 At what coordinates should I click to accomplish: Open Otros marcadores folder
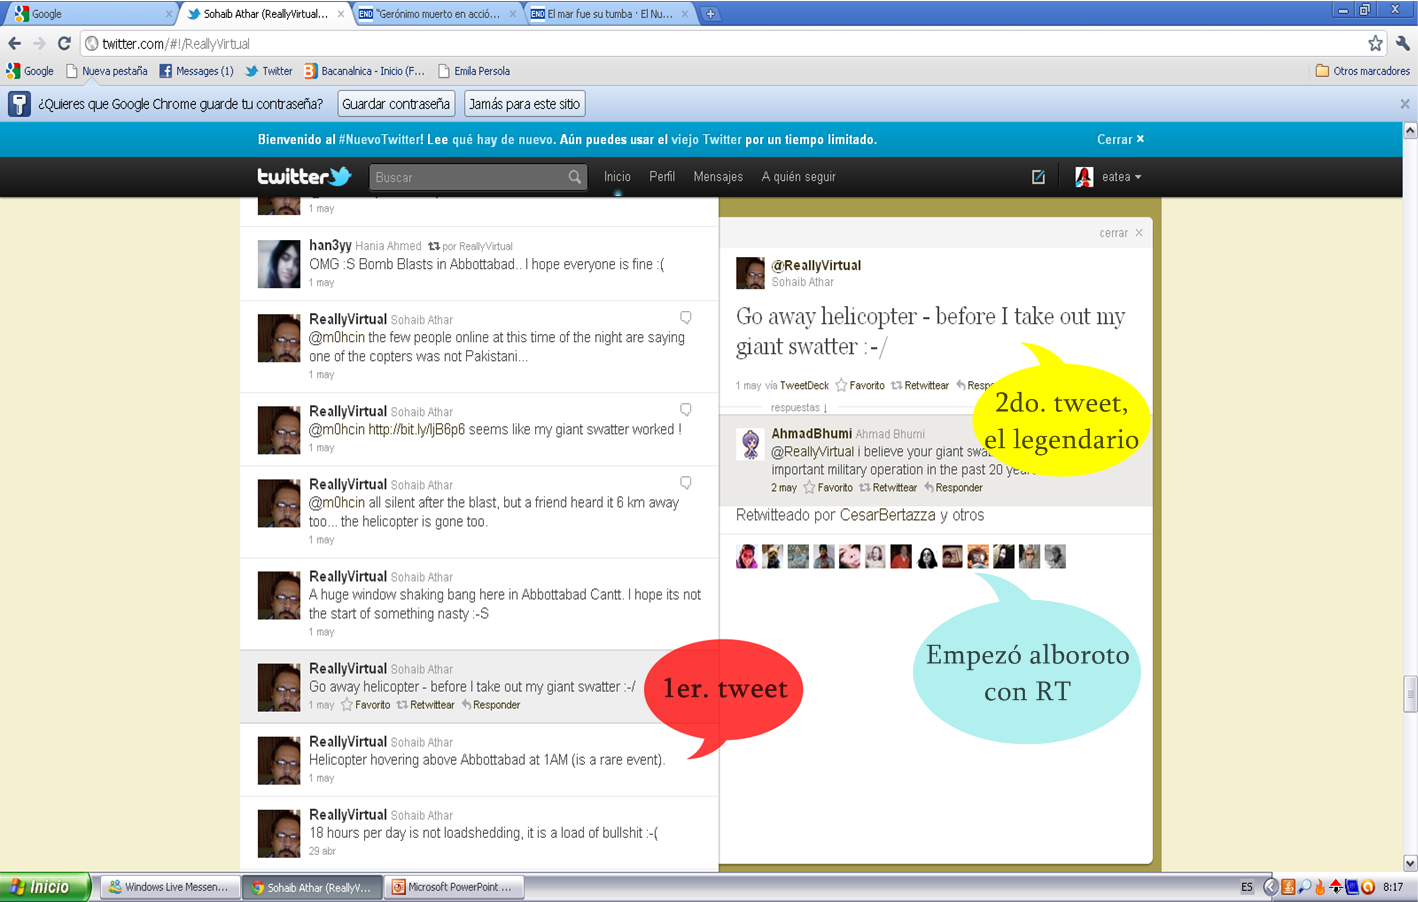1362,71
